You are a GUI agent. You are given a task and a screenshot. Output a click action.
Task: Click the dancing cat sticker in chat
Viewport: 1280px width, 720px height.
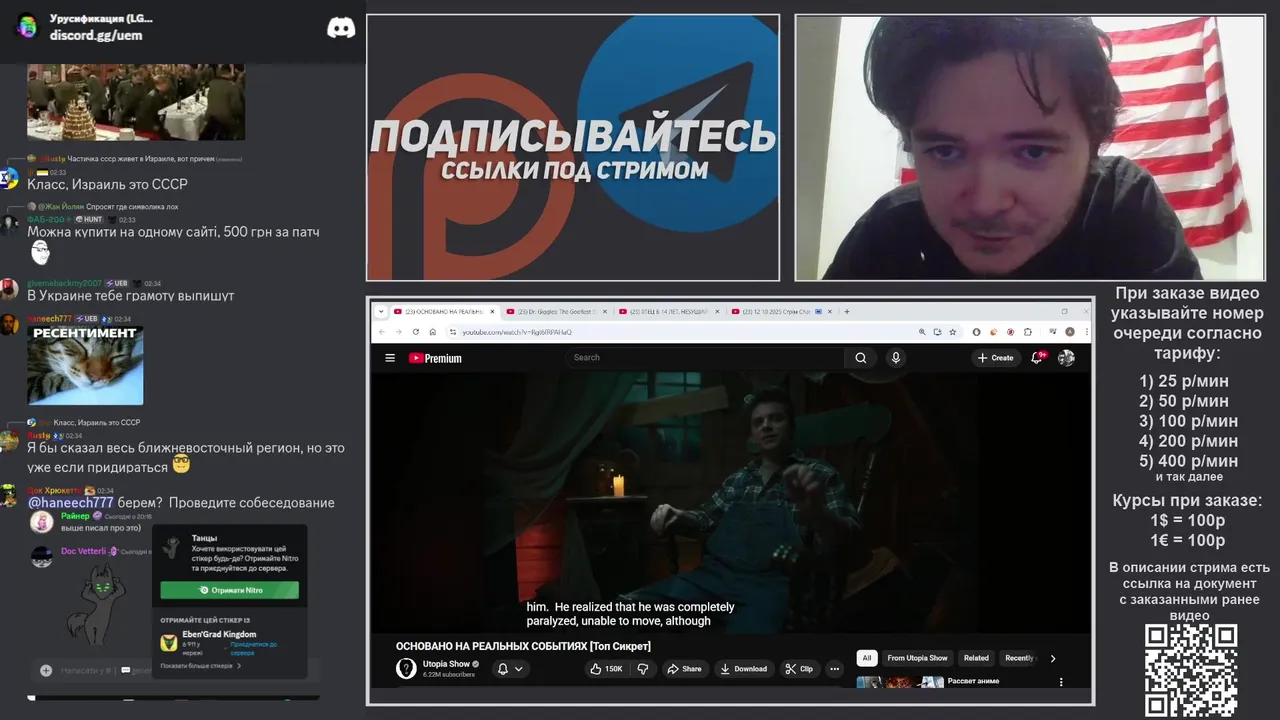pyautogui.click(x=98, y=605)
